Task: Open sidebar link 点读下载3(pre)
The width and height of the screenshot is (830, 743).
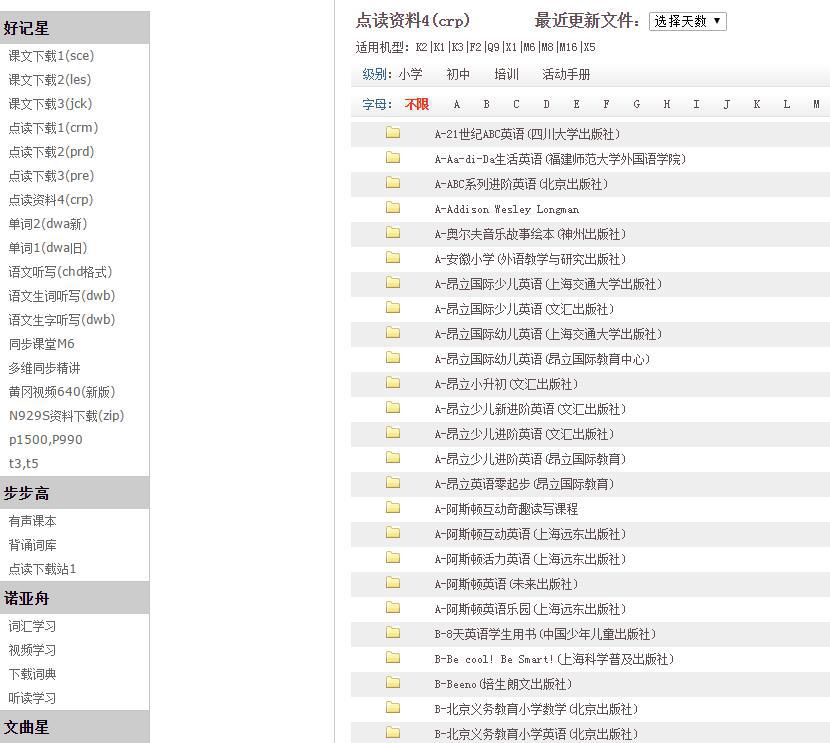Action: tap(51, 176)
